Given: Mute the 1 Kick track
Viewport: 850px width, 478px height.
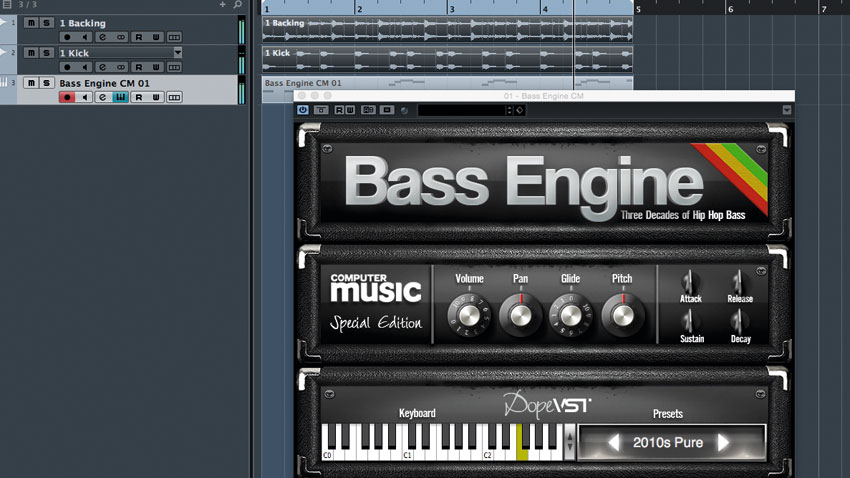Looking at the screenshot, I should point(31,53).
